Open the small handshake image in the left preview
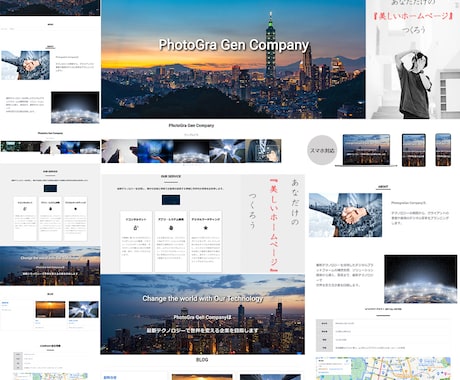Image resolution: width=460 pixels, height=380 pixels. point(25,65)
